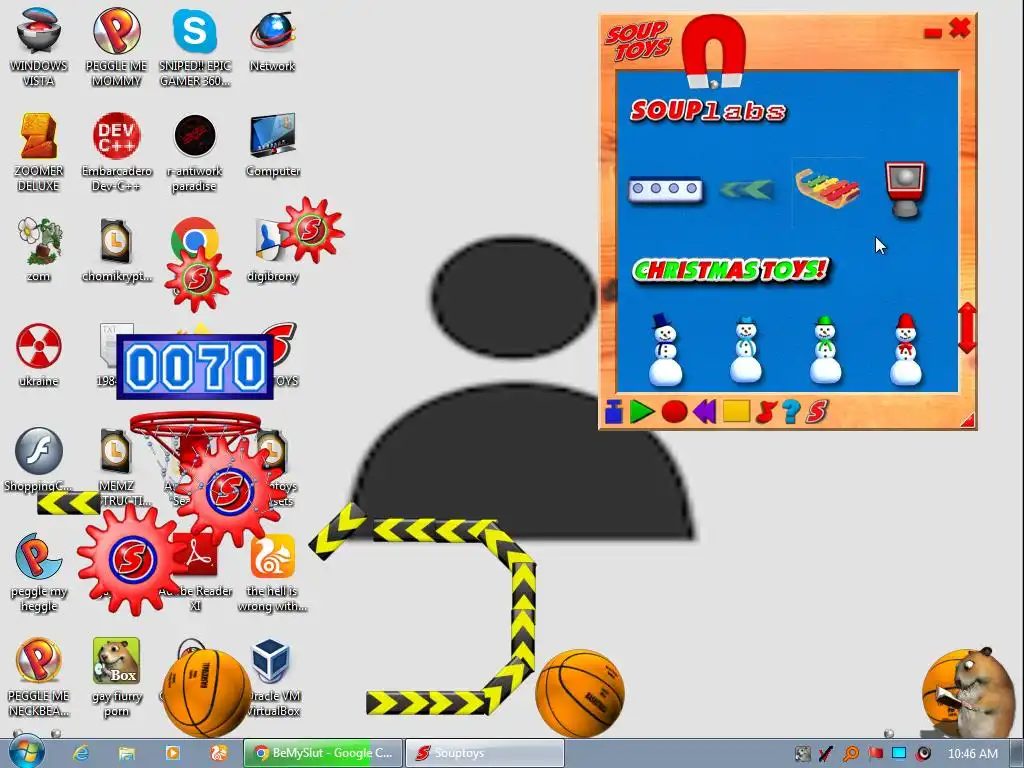Screen dimensions: 1024x768
Task: Click the red up-down scroll arrow in toybox
Action: click(x=967, y=328)
